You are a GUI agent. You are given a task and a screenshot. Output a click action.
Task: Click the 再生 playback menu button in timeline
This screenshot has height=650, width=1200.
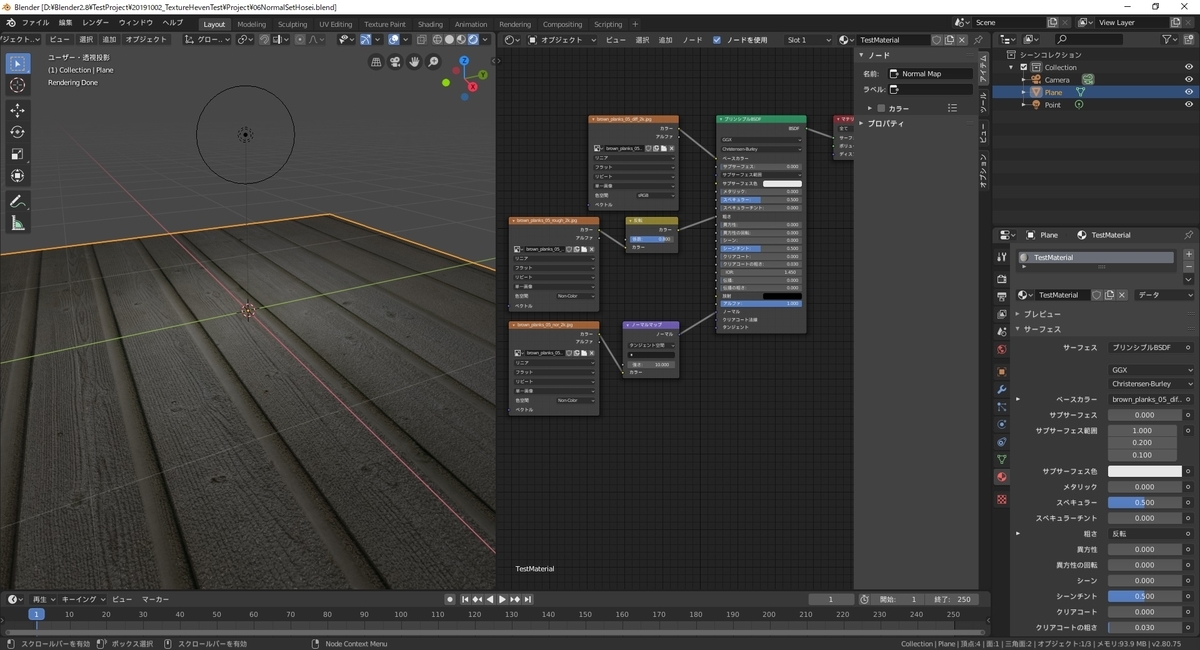[x=41, y=599]
